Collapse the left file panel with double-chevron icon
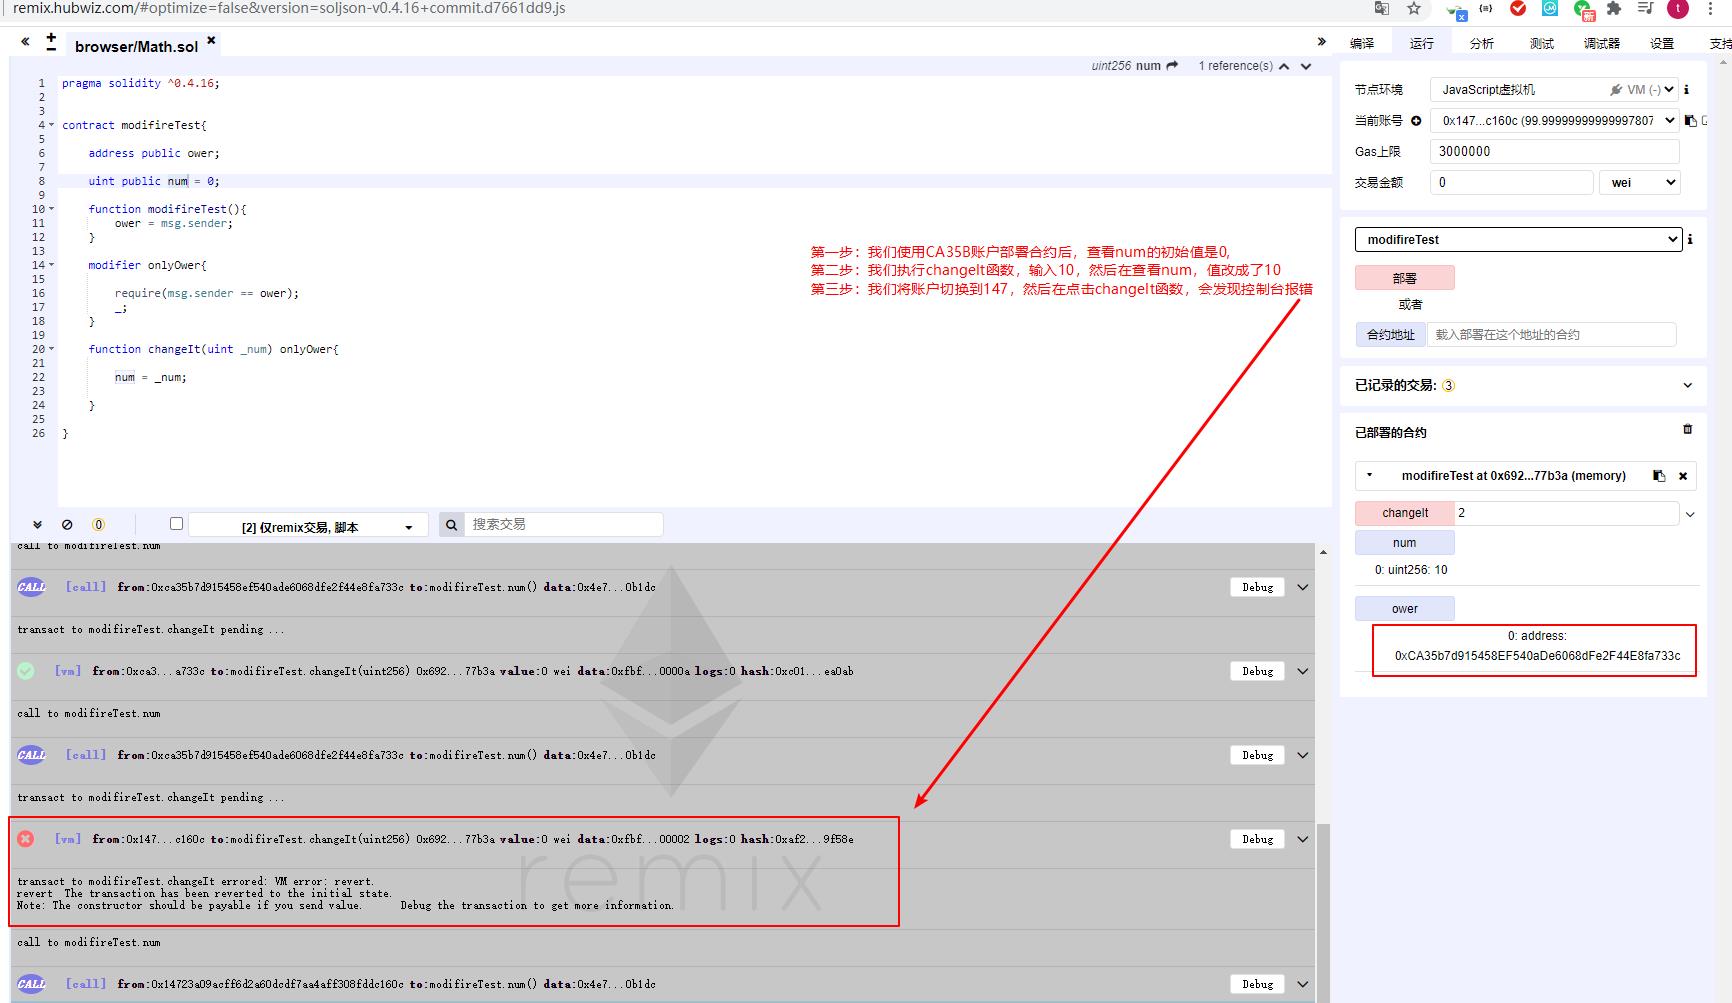 (x=25, y=42)
